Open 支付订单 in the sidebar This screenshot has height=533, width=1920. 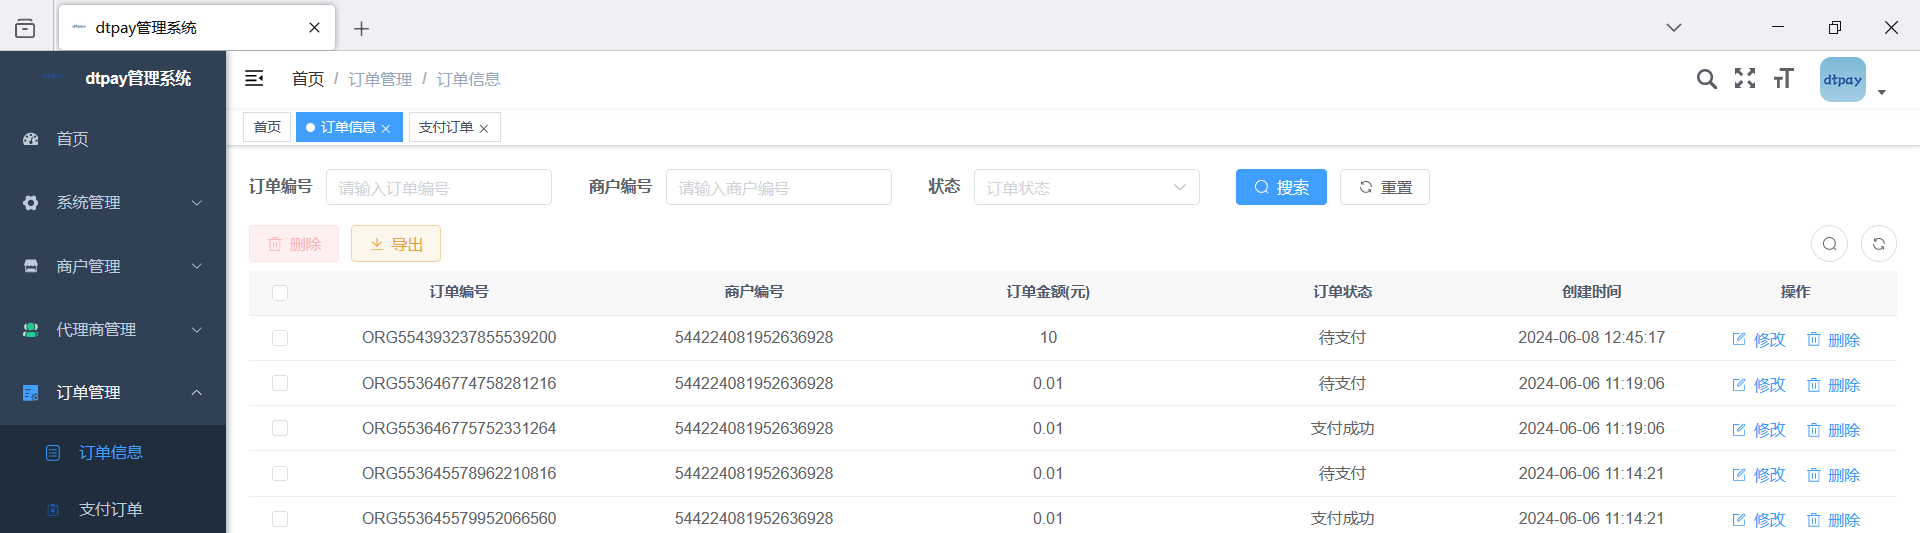pyautogui.click(x=113, y=510)
